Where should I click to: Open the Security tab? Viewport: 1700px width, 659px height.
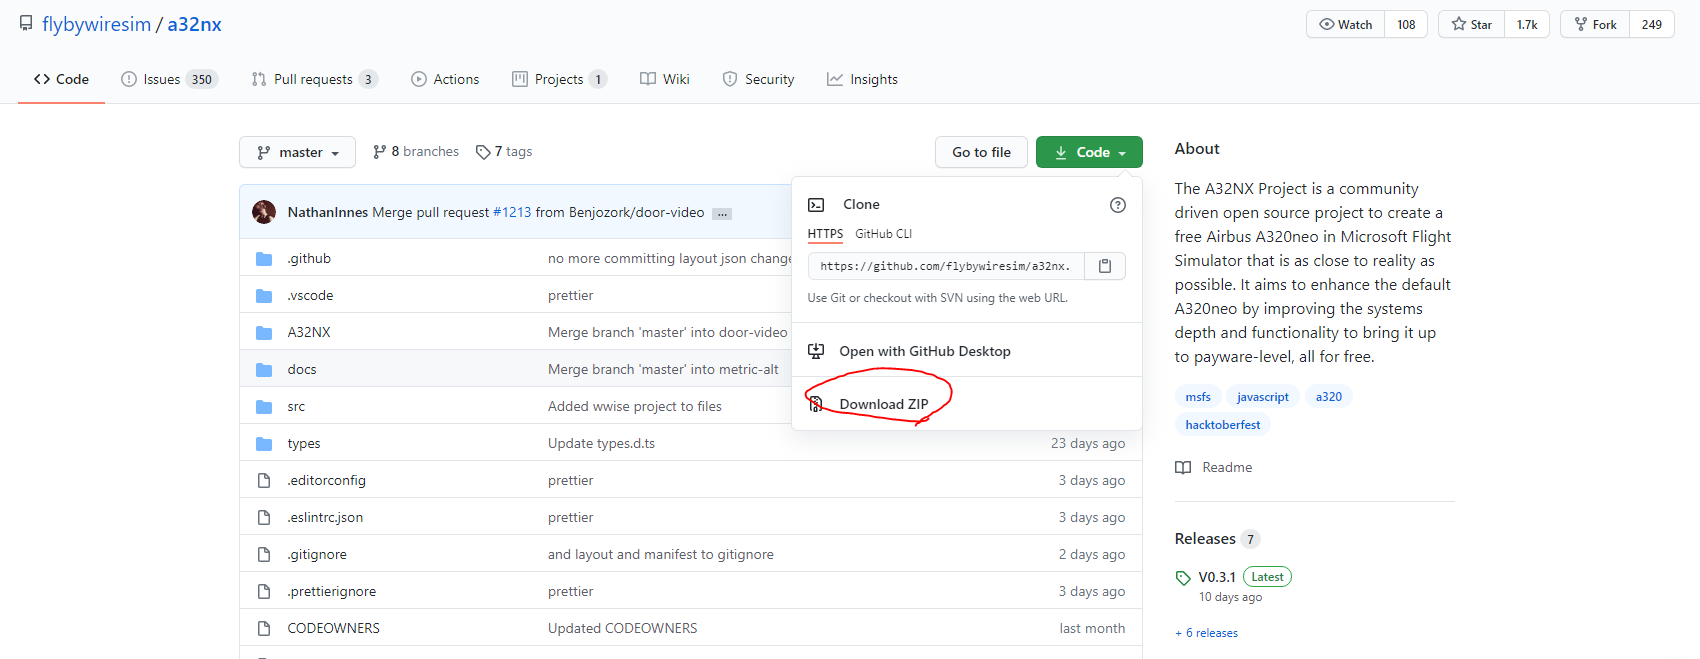pyautogui.click(x=758, y=79)
